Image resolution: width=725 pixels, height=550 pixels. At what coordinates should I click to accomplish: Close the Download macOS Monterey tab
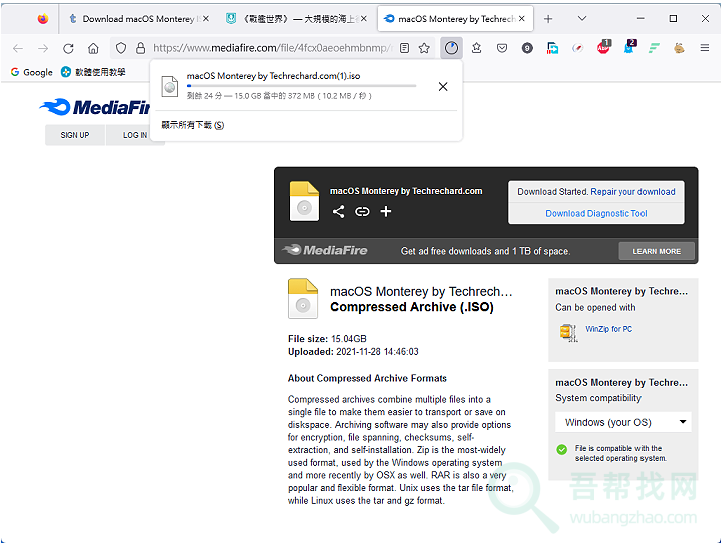click(x=206, y=18)
